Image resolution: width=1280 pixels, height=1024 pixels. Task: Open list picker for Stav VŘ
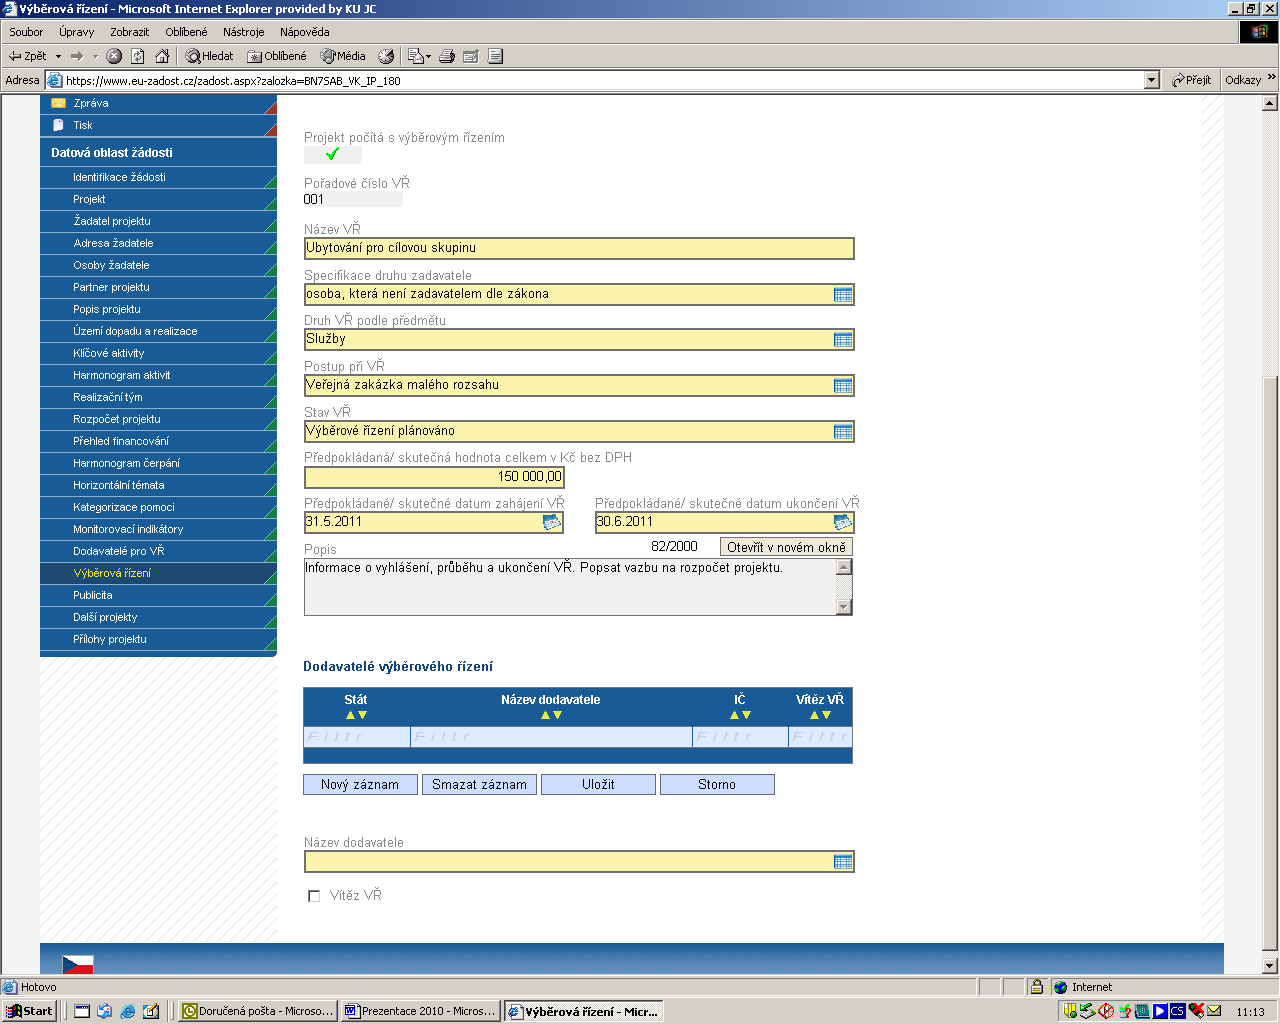tap(843, 431)
